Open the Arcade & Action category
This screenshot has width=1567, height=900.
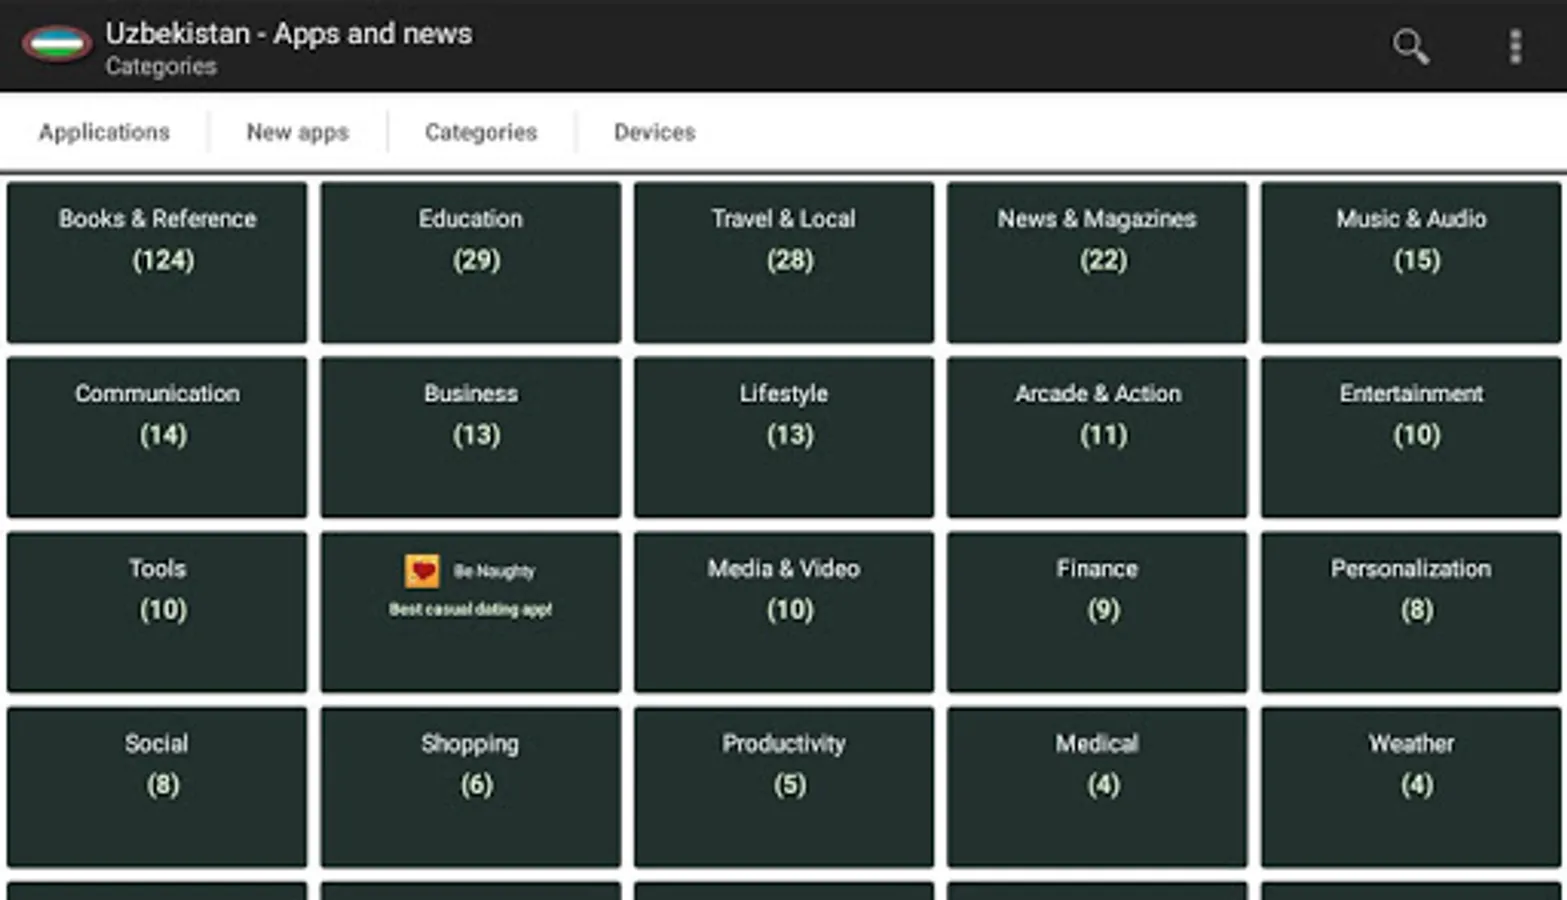click(1097, 437)
